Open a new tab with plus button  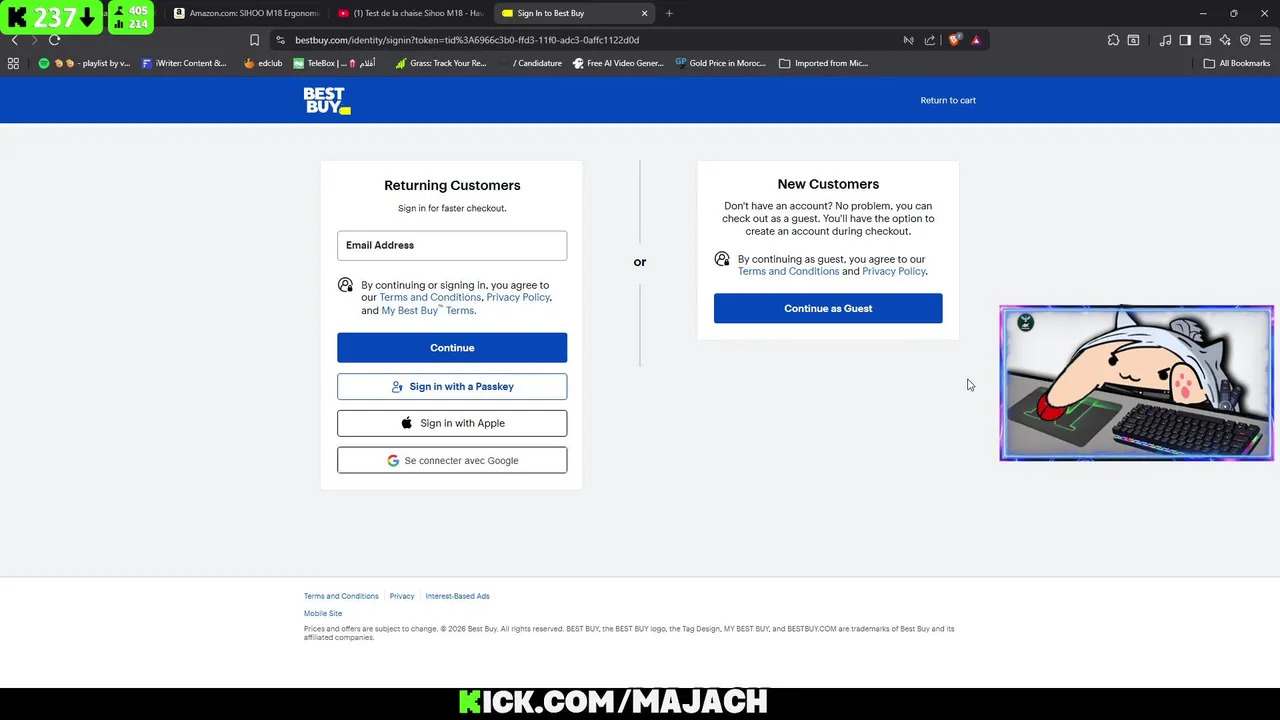[669, 13]
